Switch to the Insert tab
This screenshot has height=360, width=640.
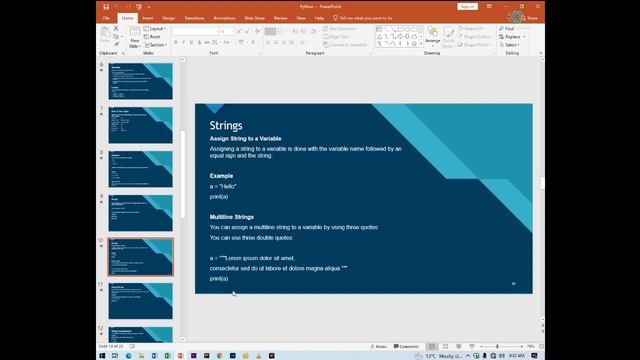(148, 18)
